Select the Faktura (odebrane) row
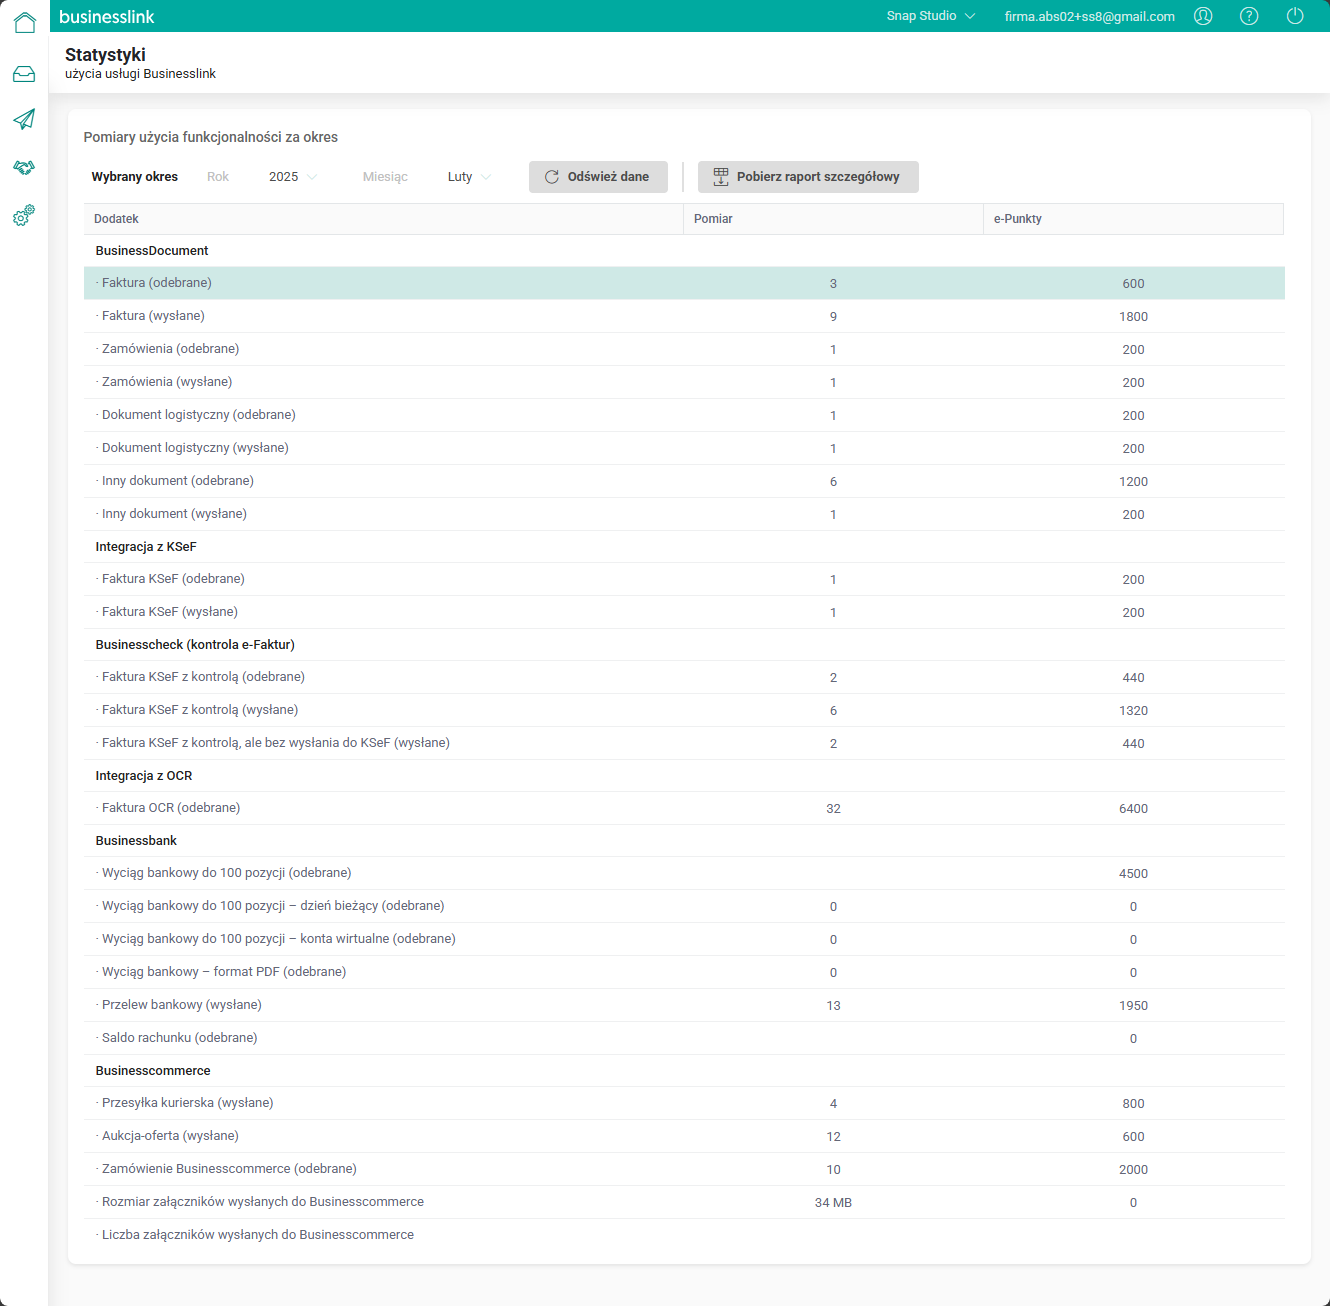The image size is (1330, 1306). pyautogui.click(x=684, y=283)
